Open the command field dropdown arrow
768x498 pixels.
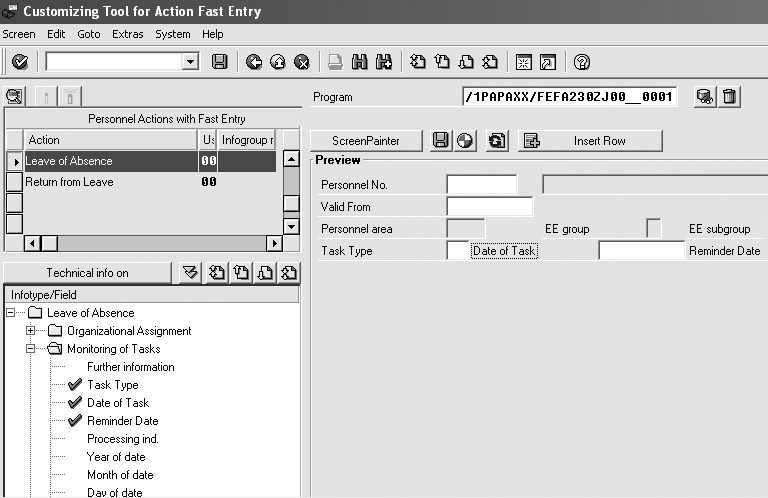pos(190,62)
